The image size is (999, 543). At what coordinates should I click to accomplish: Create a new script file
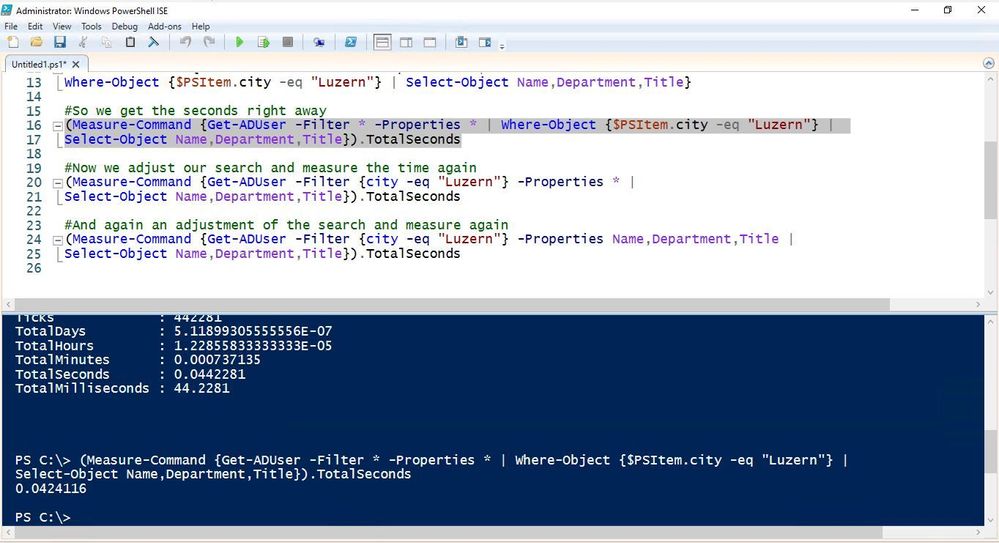click(x=13, y=43)
